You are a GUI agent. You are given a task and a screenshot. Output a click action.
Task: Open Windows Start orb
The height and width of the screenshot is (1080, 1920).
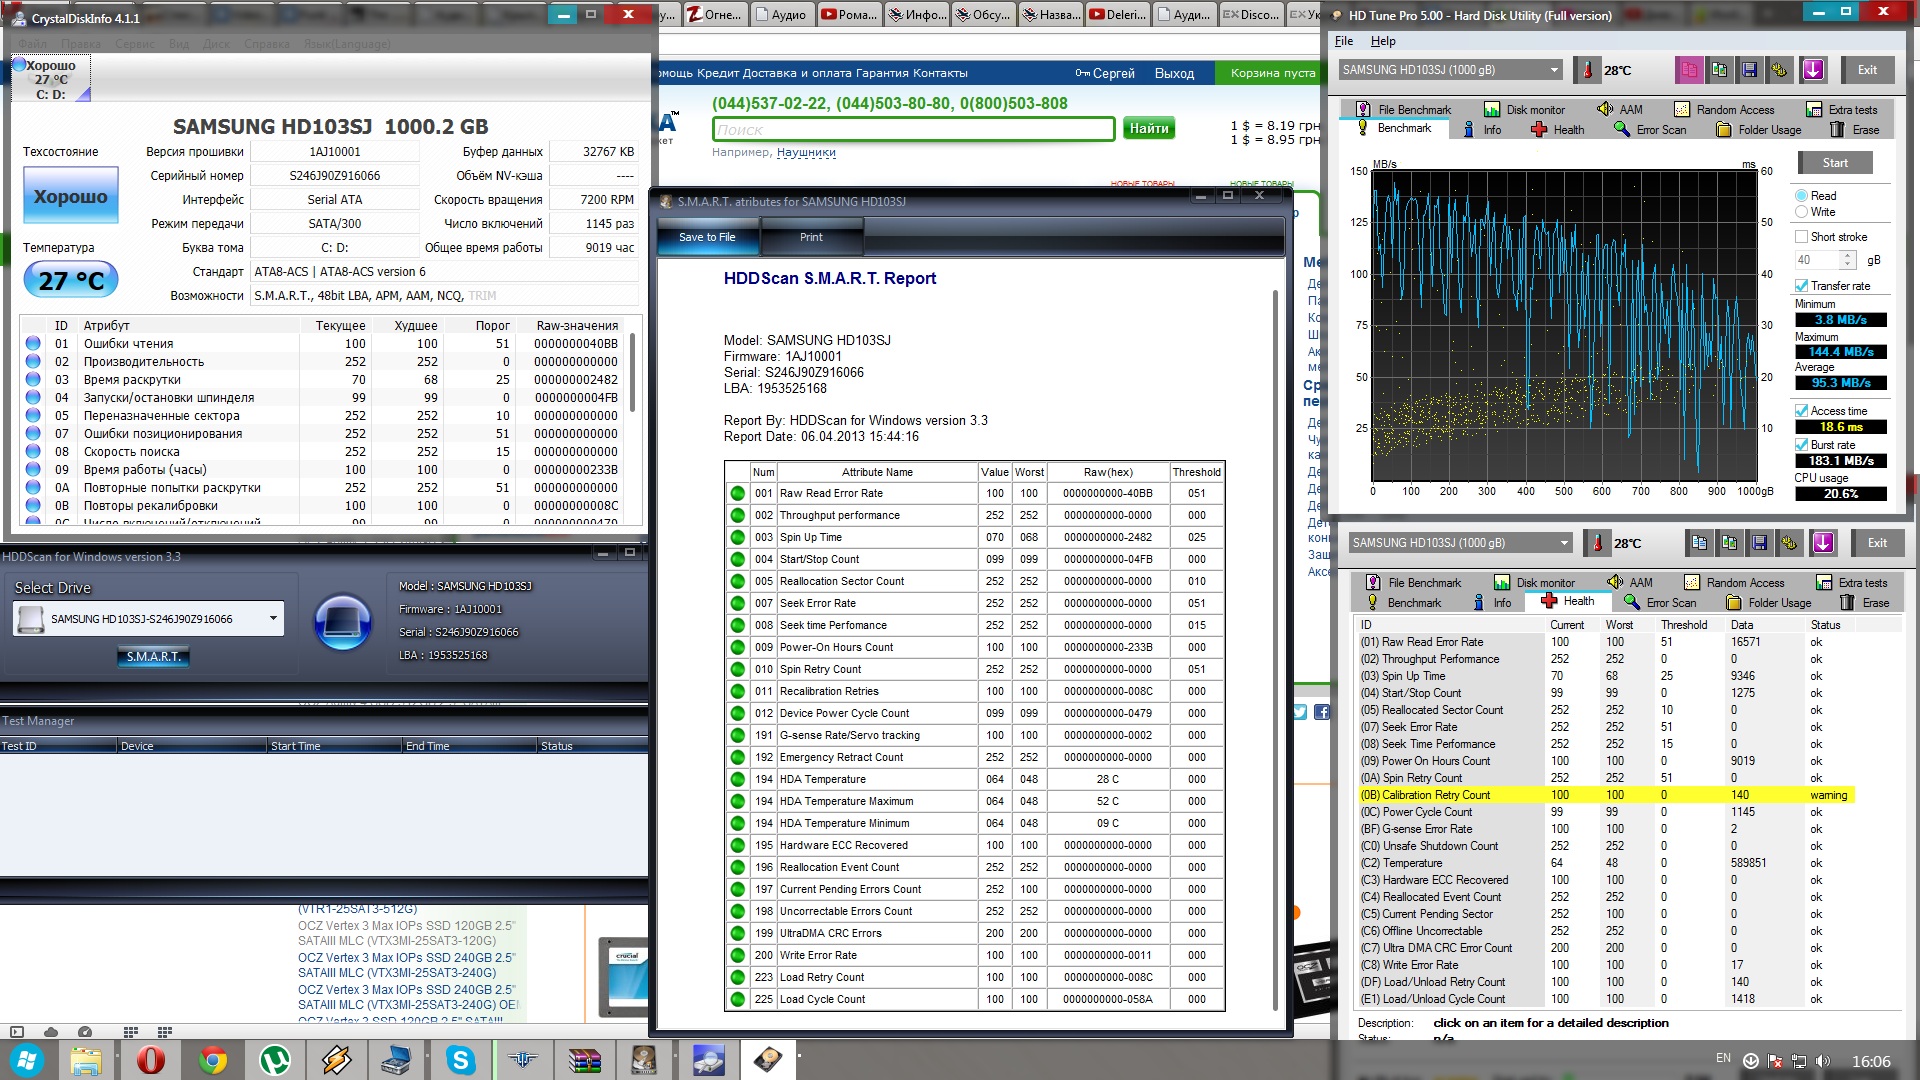pos(26,1060)
